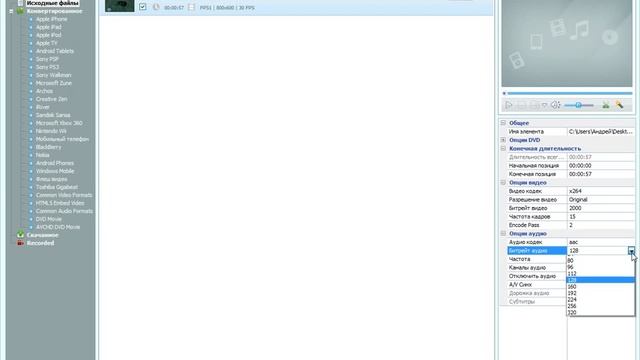Mute audio with the speaker icon
The height and width of the screenshot is (360, 640).
point(556,105)
